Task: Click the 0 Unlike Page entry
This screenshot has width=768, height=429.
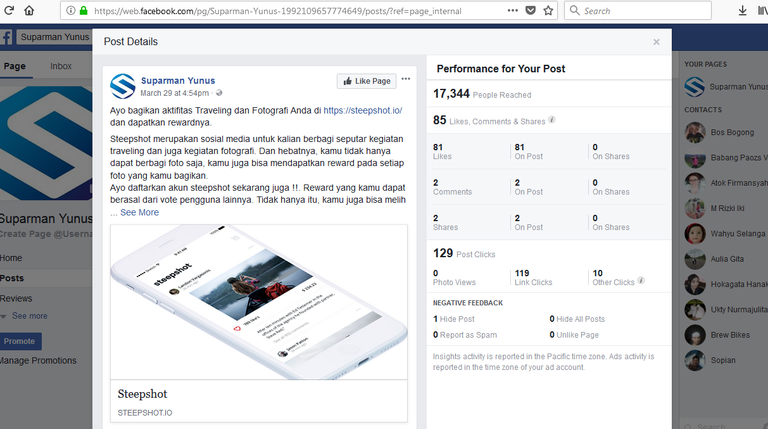Action: [x=574, y=335]
